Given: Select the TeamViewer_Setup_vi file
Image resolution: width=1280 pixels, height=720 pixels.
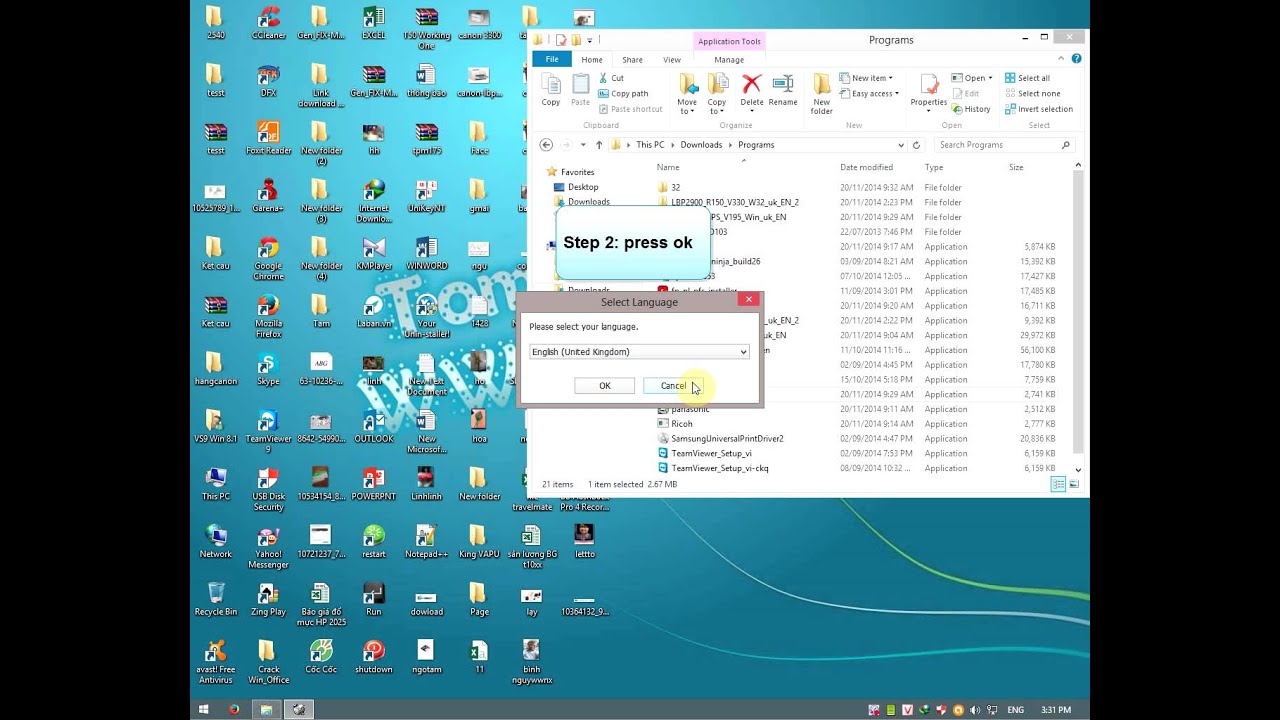Looking at the screenshot, I should [711, 453].
